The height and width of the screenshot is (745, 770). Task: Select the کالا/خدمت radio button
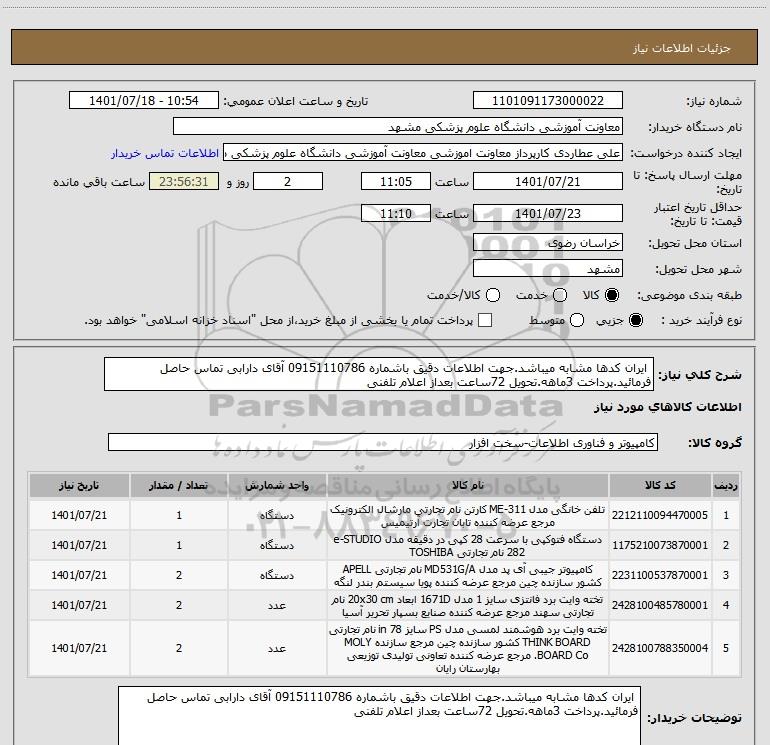[x=493, y=295]
